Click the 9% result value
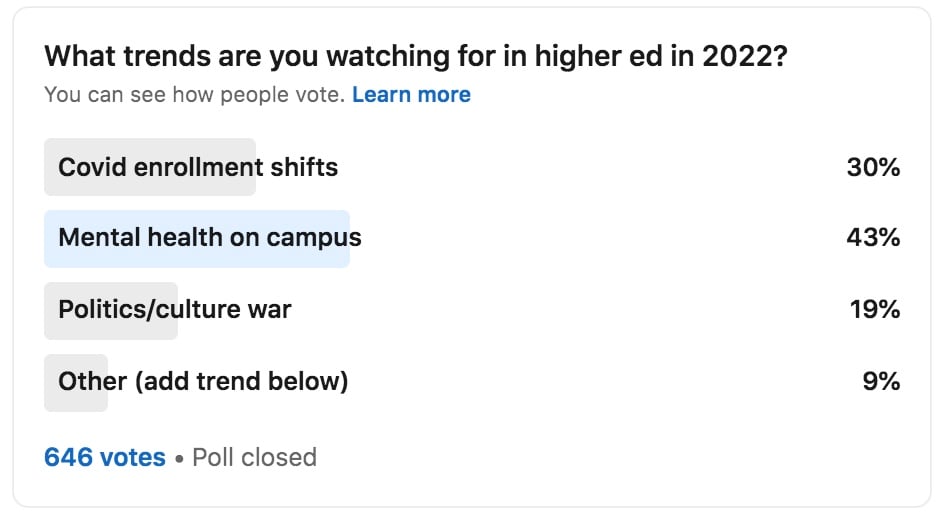The height and width of the screenshot is (516, 948). (x=881, y=382)
